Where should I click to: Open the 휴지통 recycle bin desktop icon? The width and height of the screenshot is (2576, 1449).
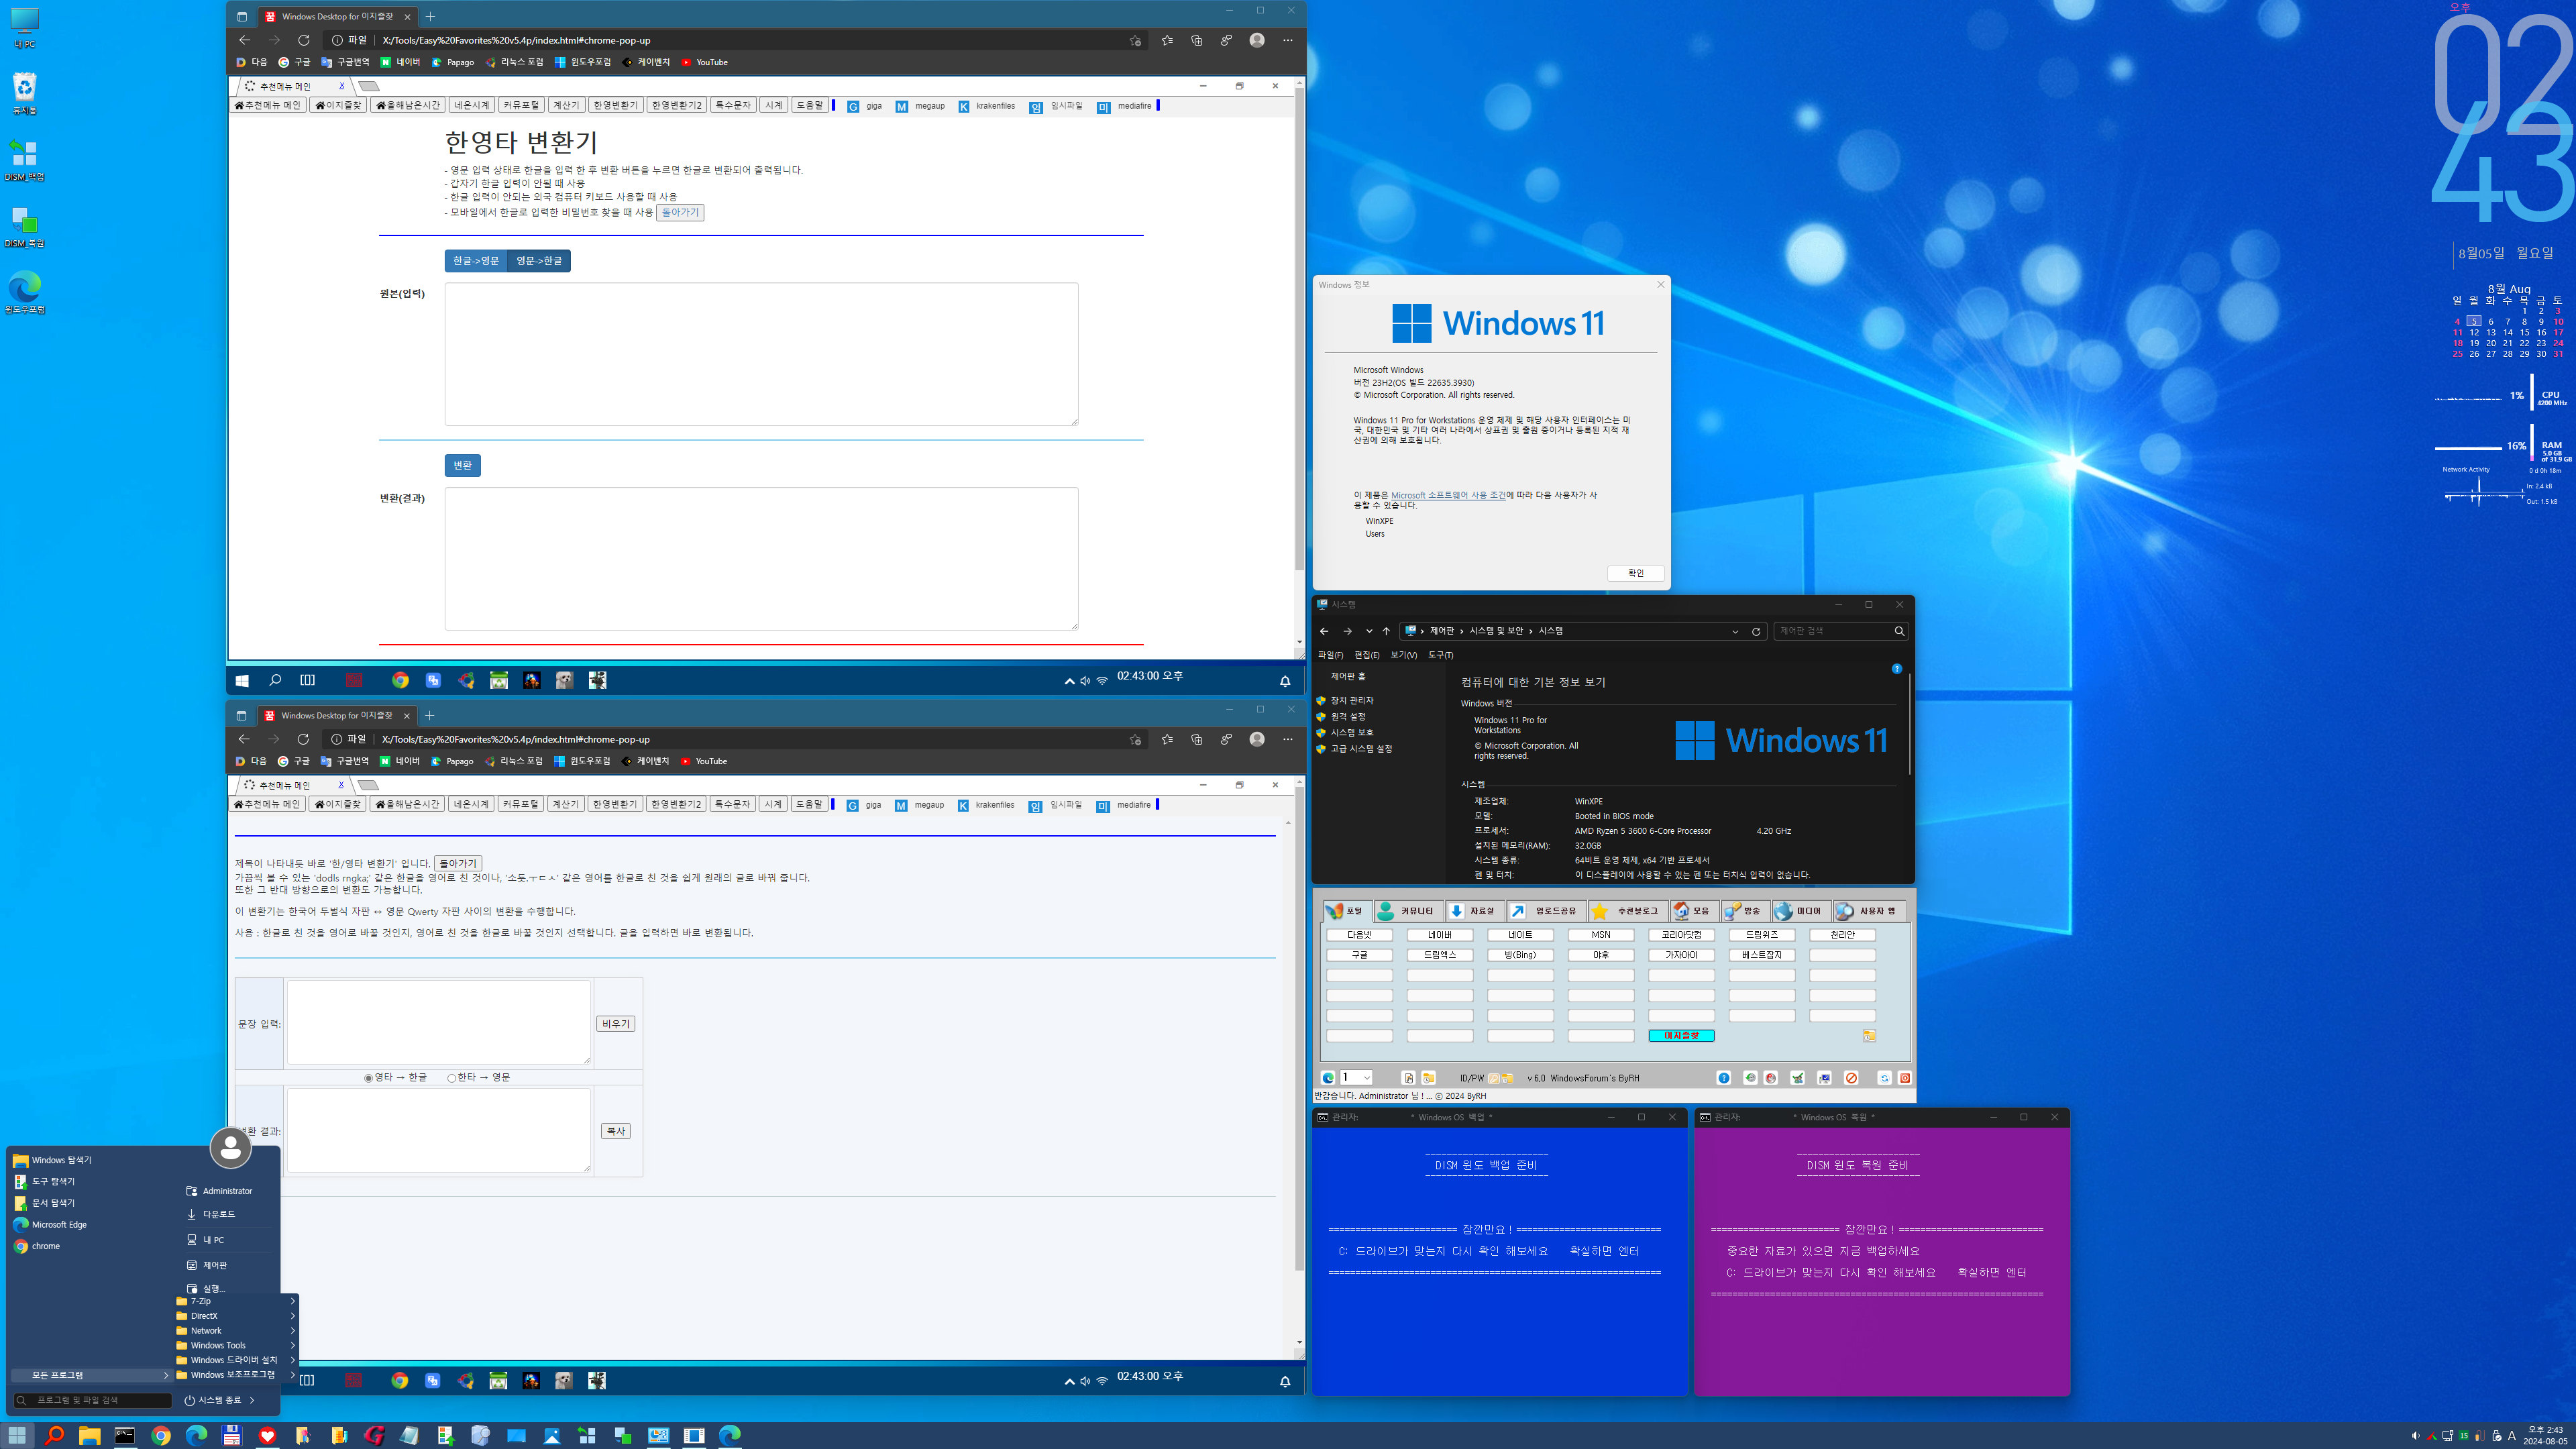pos(24,94)
